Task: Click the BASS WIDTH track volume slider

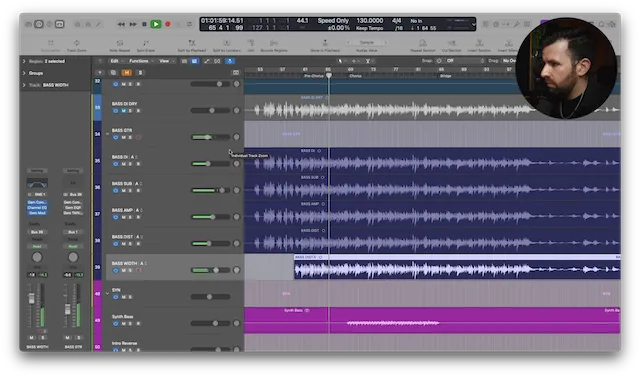Action: [211, 270]
